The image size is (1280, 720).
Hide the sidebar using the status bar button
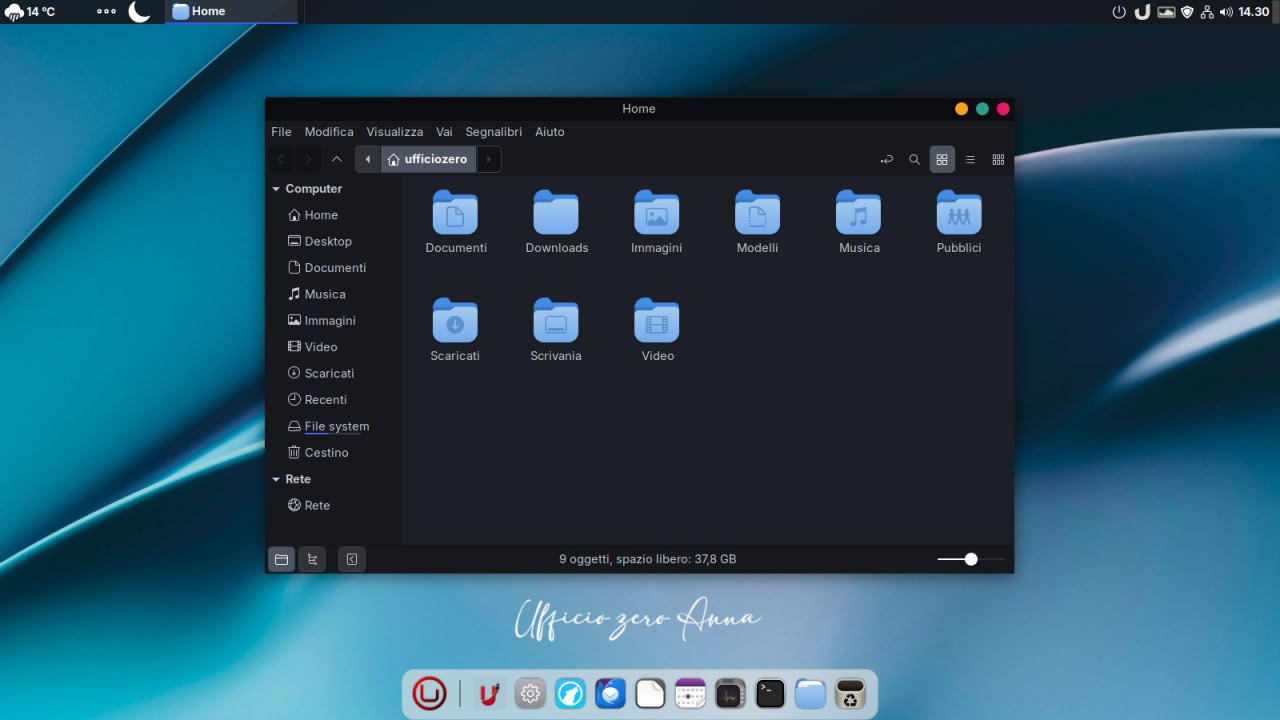352,560
